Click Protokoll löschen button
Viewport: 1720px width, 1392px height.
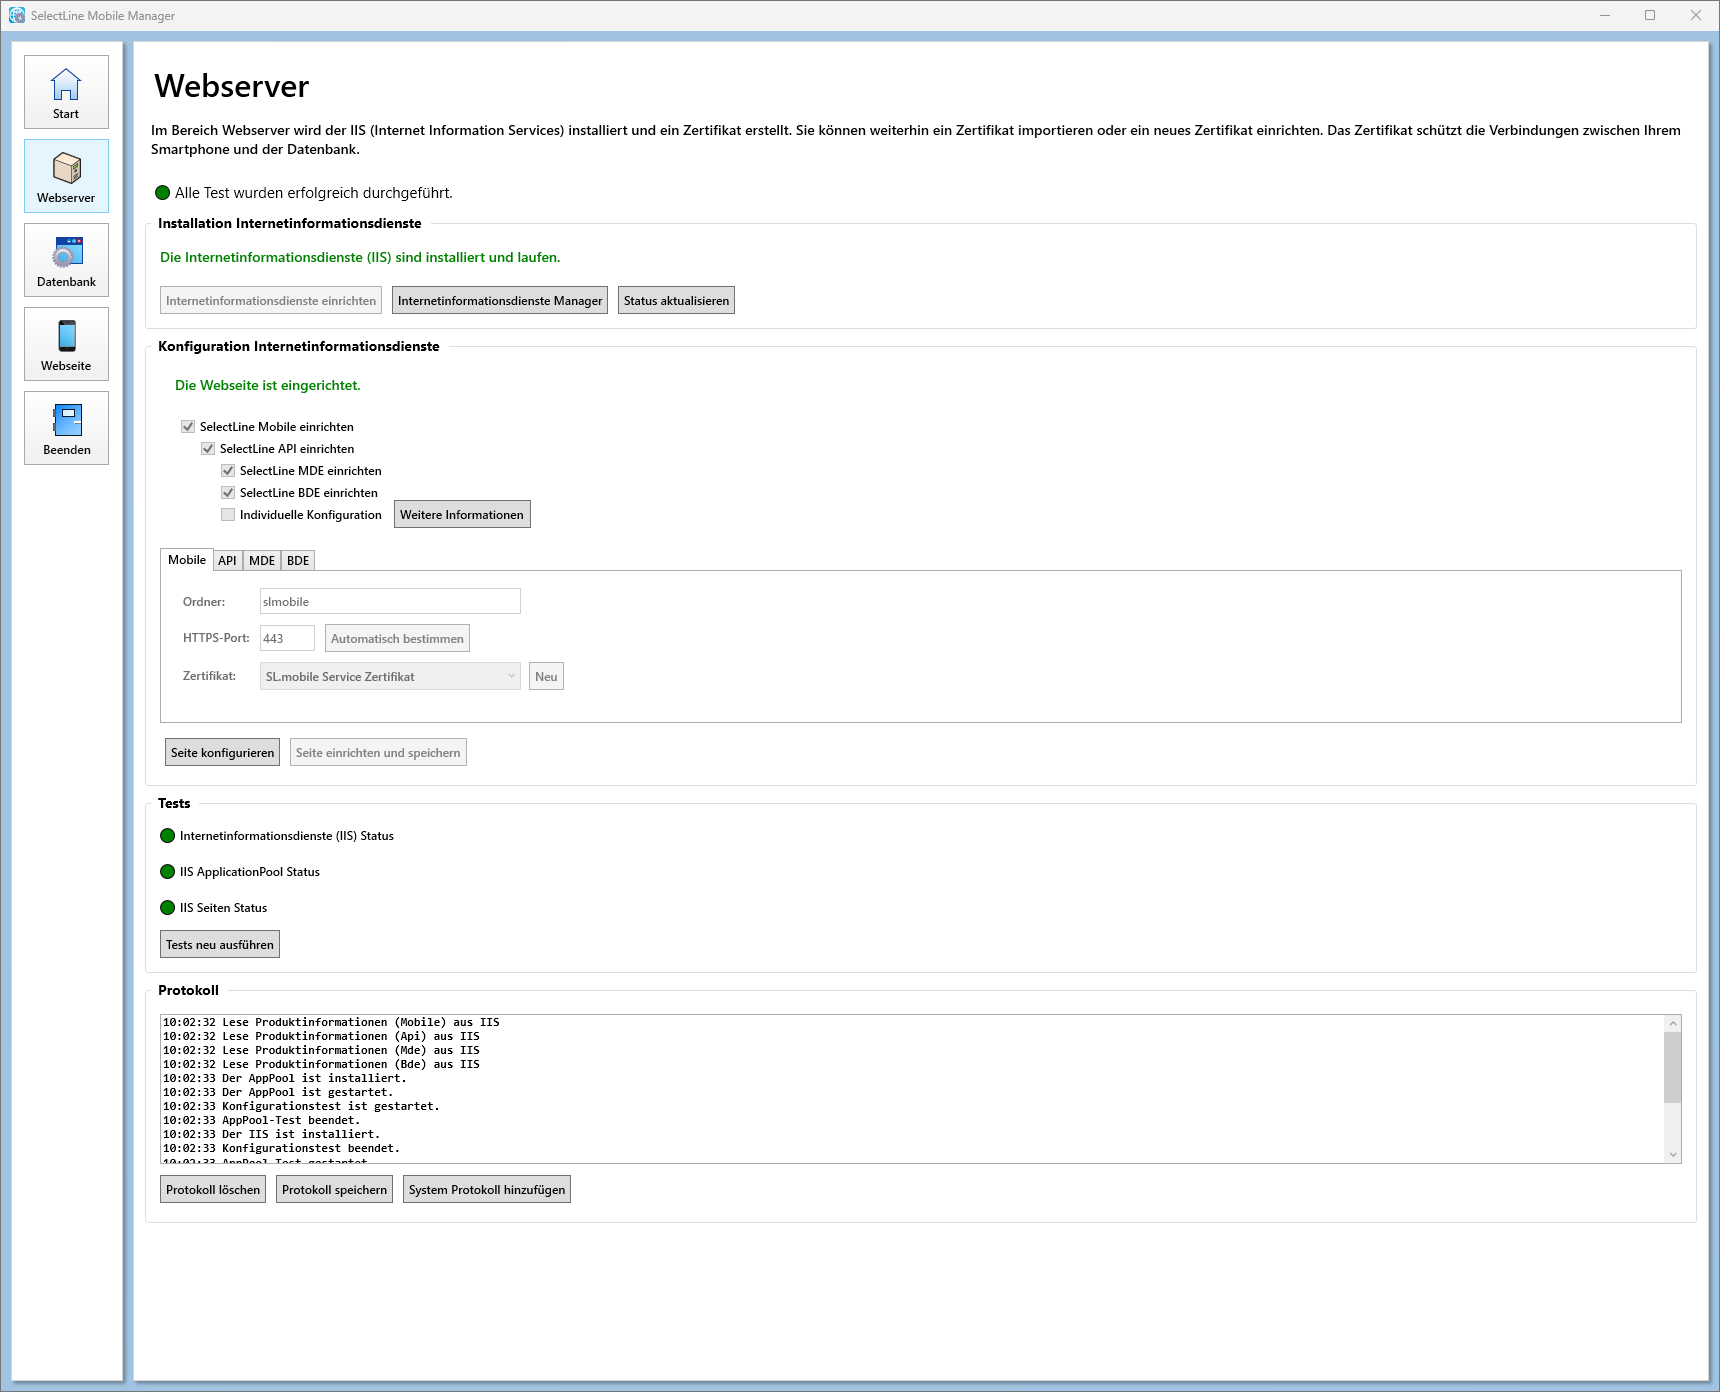[x=213, y=1190]
